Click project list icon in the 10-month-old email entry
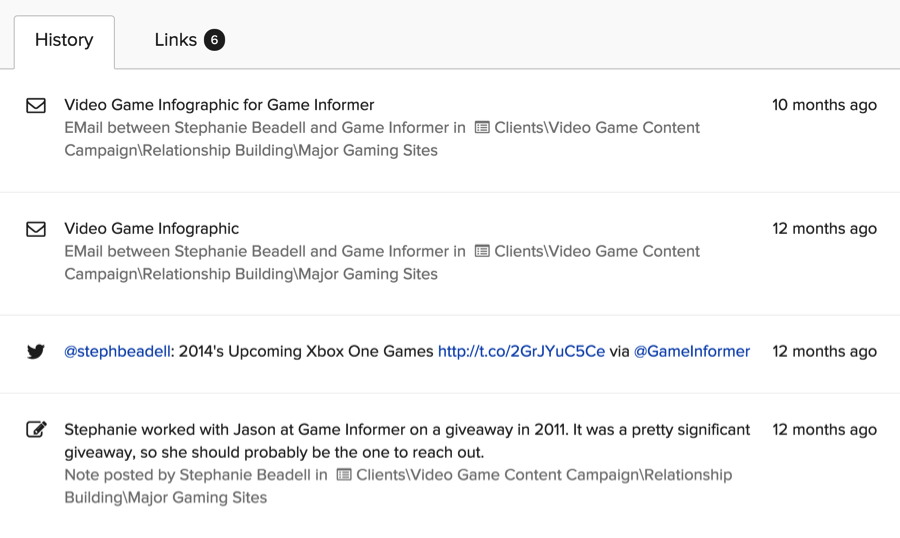Image resolution: width=900 pixels, height=538 pixels. coord(482,128)
